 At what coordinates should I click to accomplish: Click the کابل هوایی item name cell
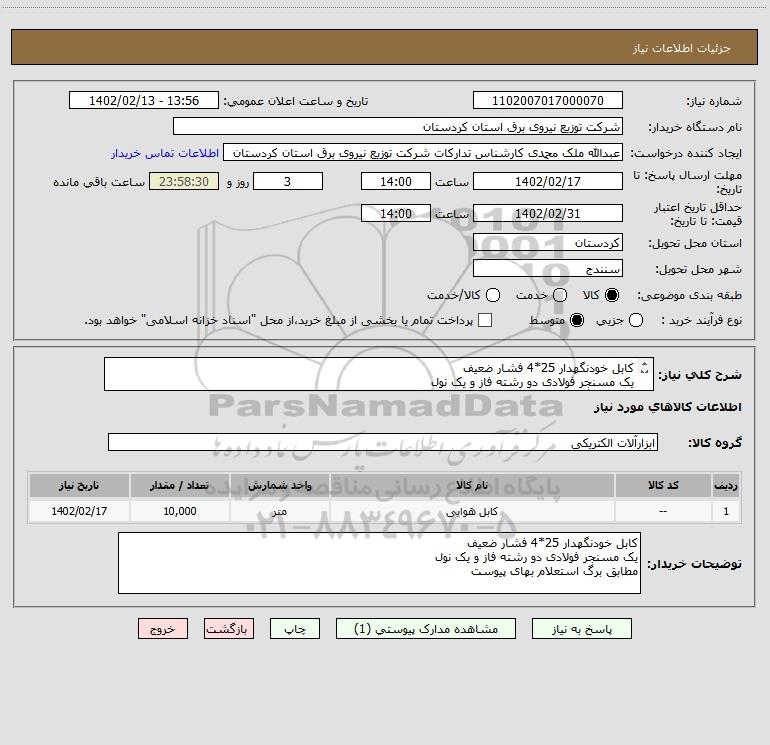coord(472,511)
